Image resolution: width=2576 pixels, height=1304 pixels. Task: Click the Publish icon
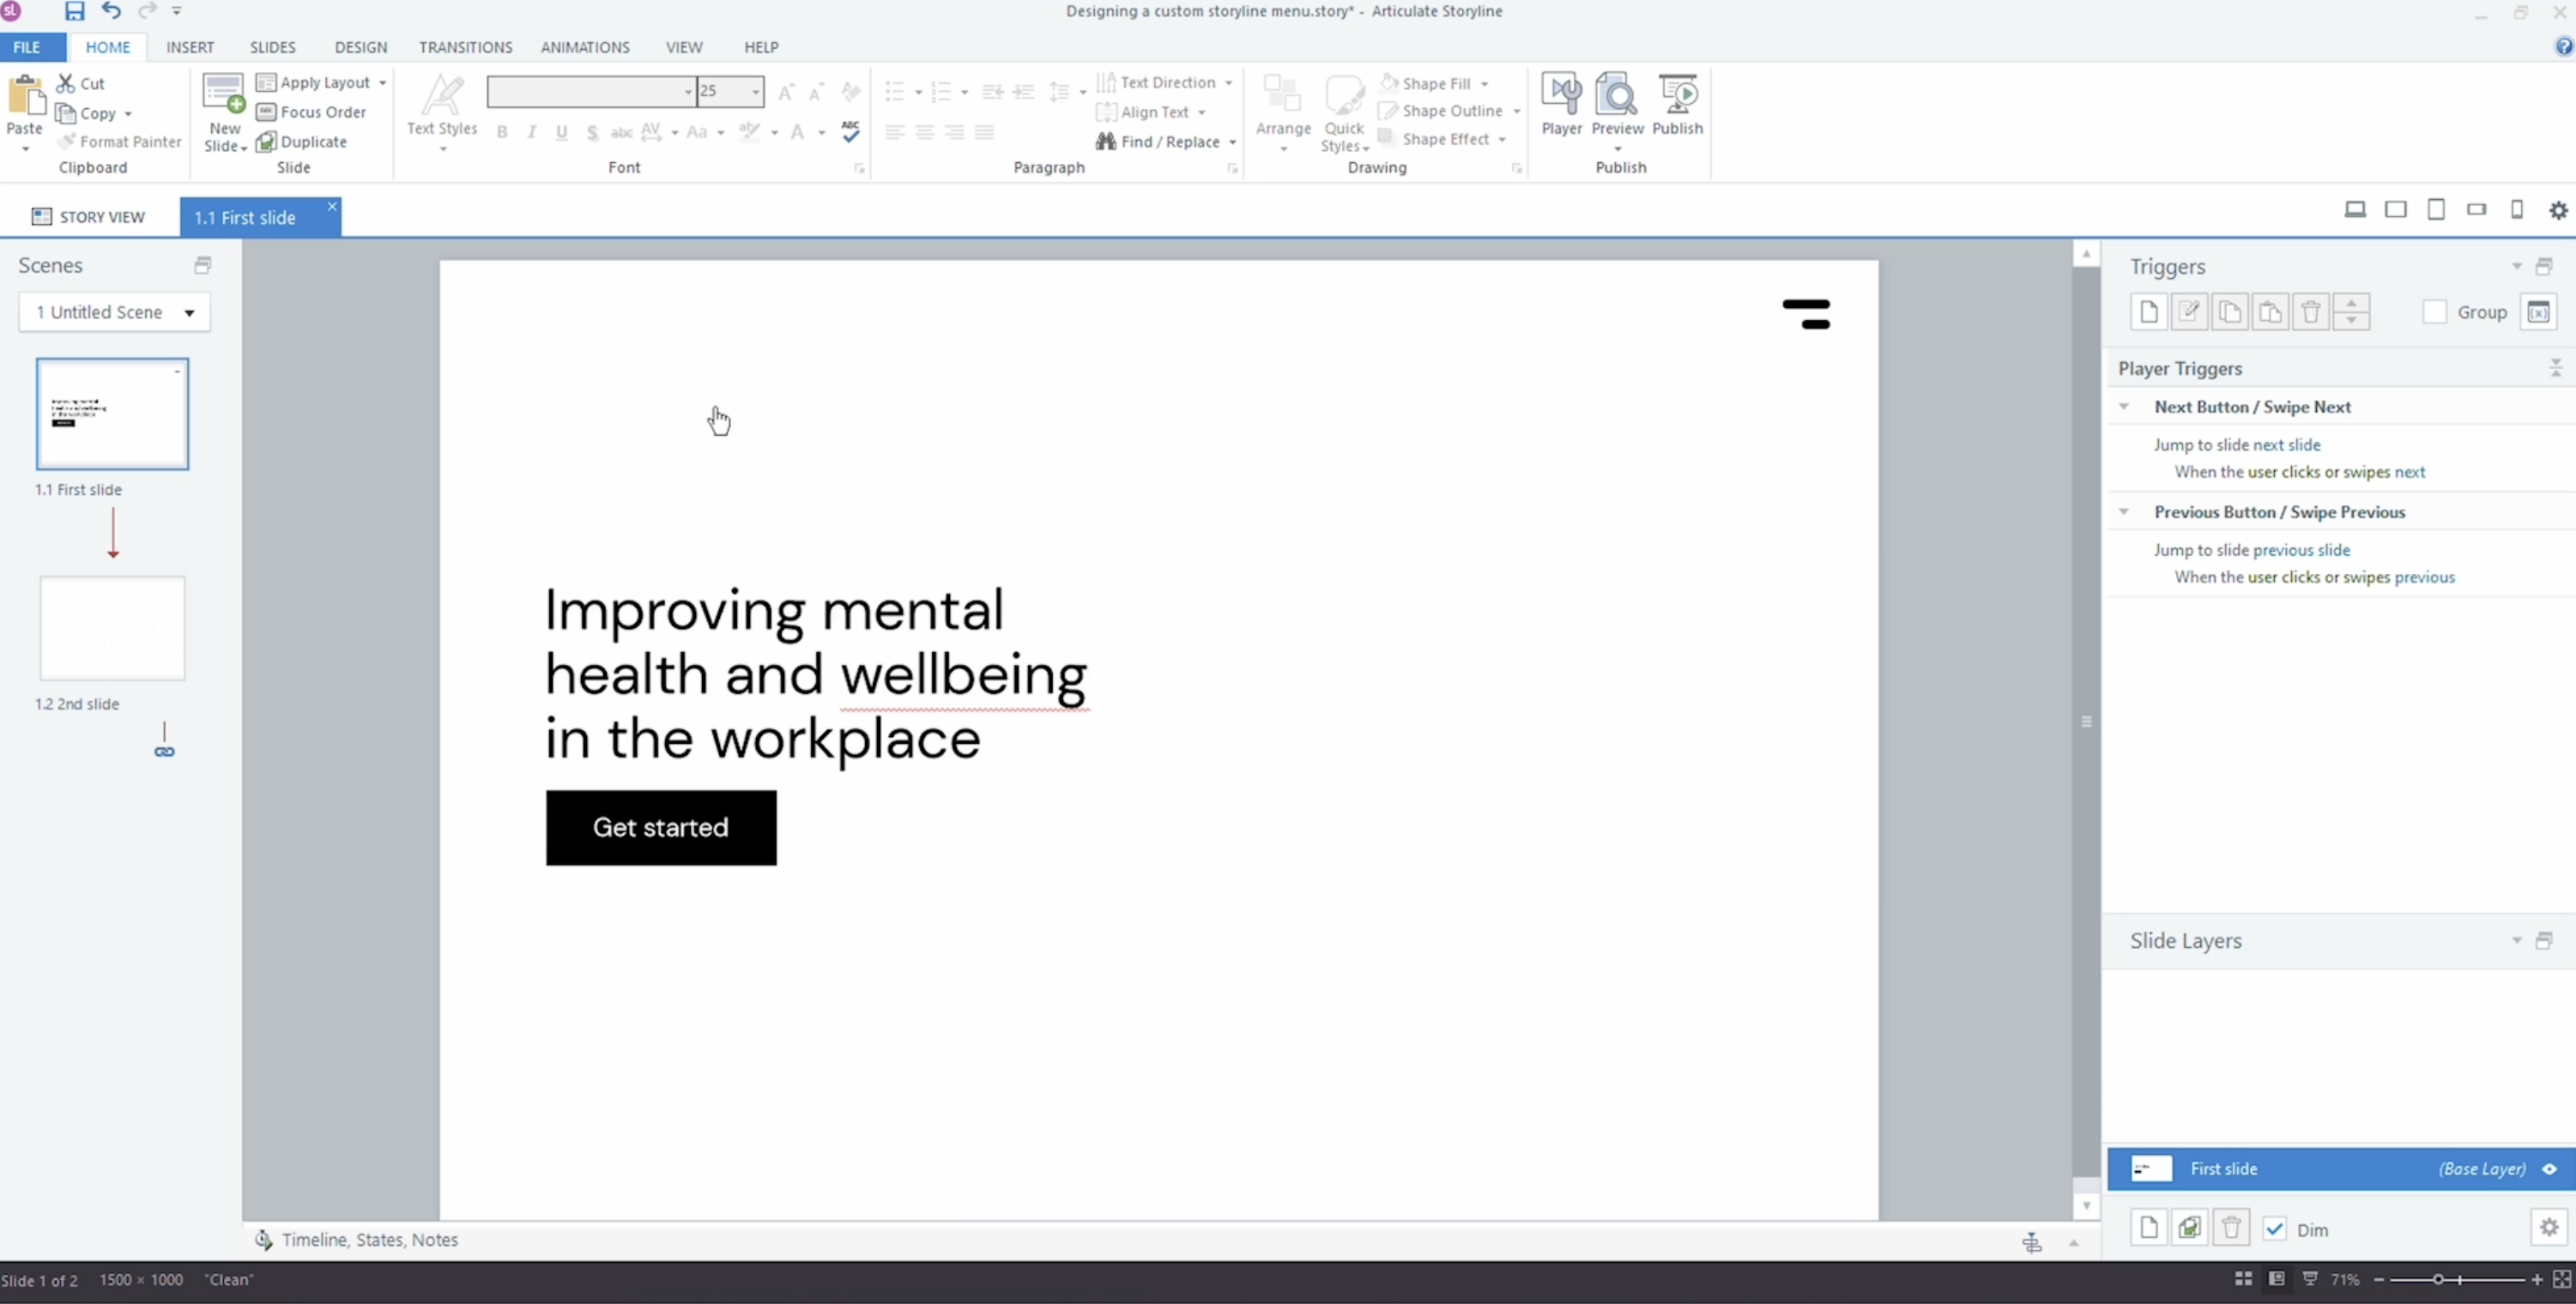pyautogui.click(x=1678, y=100)
